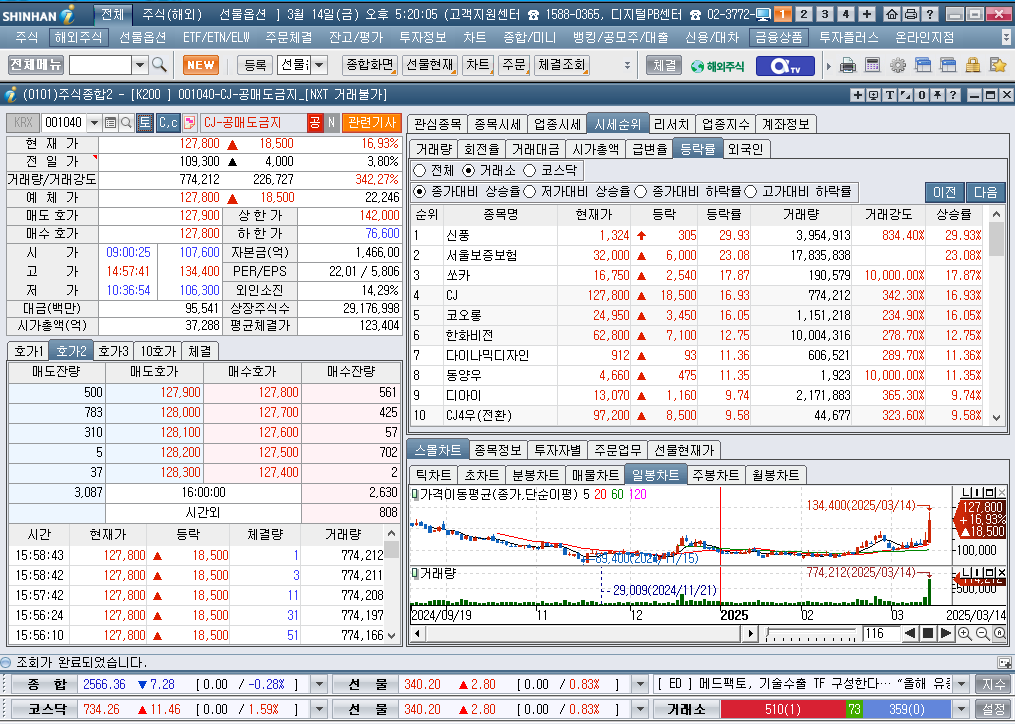The image size is (1015, 724).
Task: Click the printer icon in title bar
Action: coord(911,14)
